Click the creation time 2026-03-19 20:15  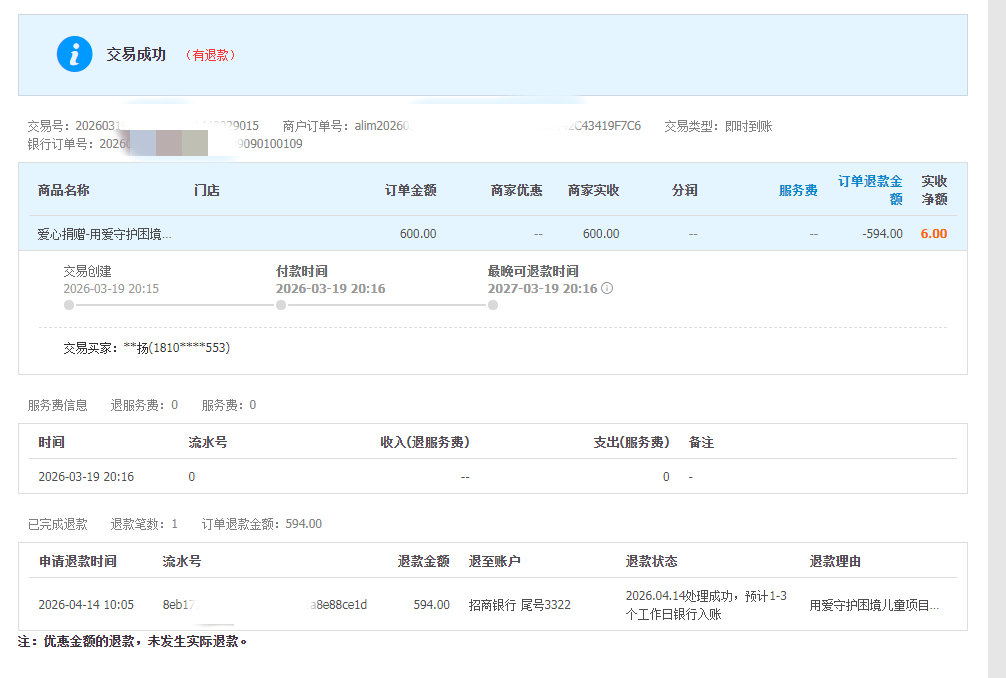click(111, 289)
